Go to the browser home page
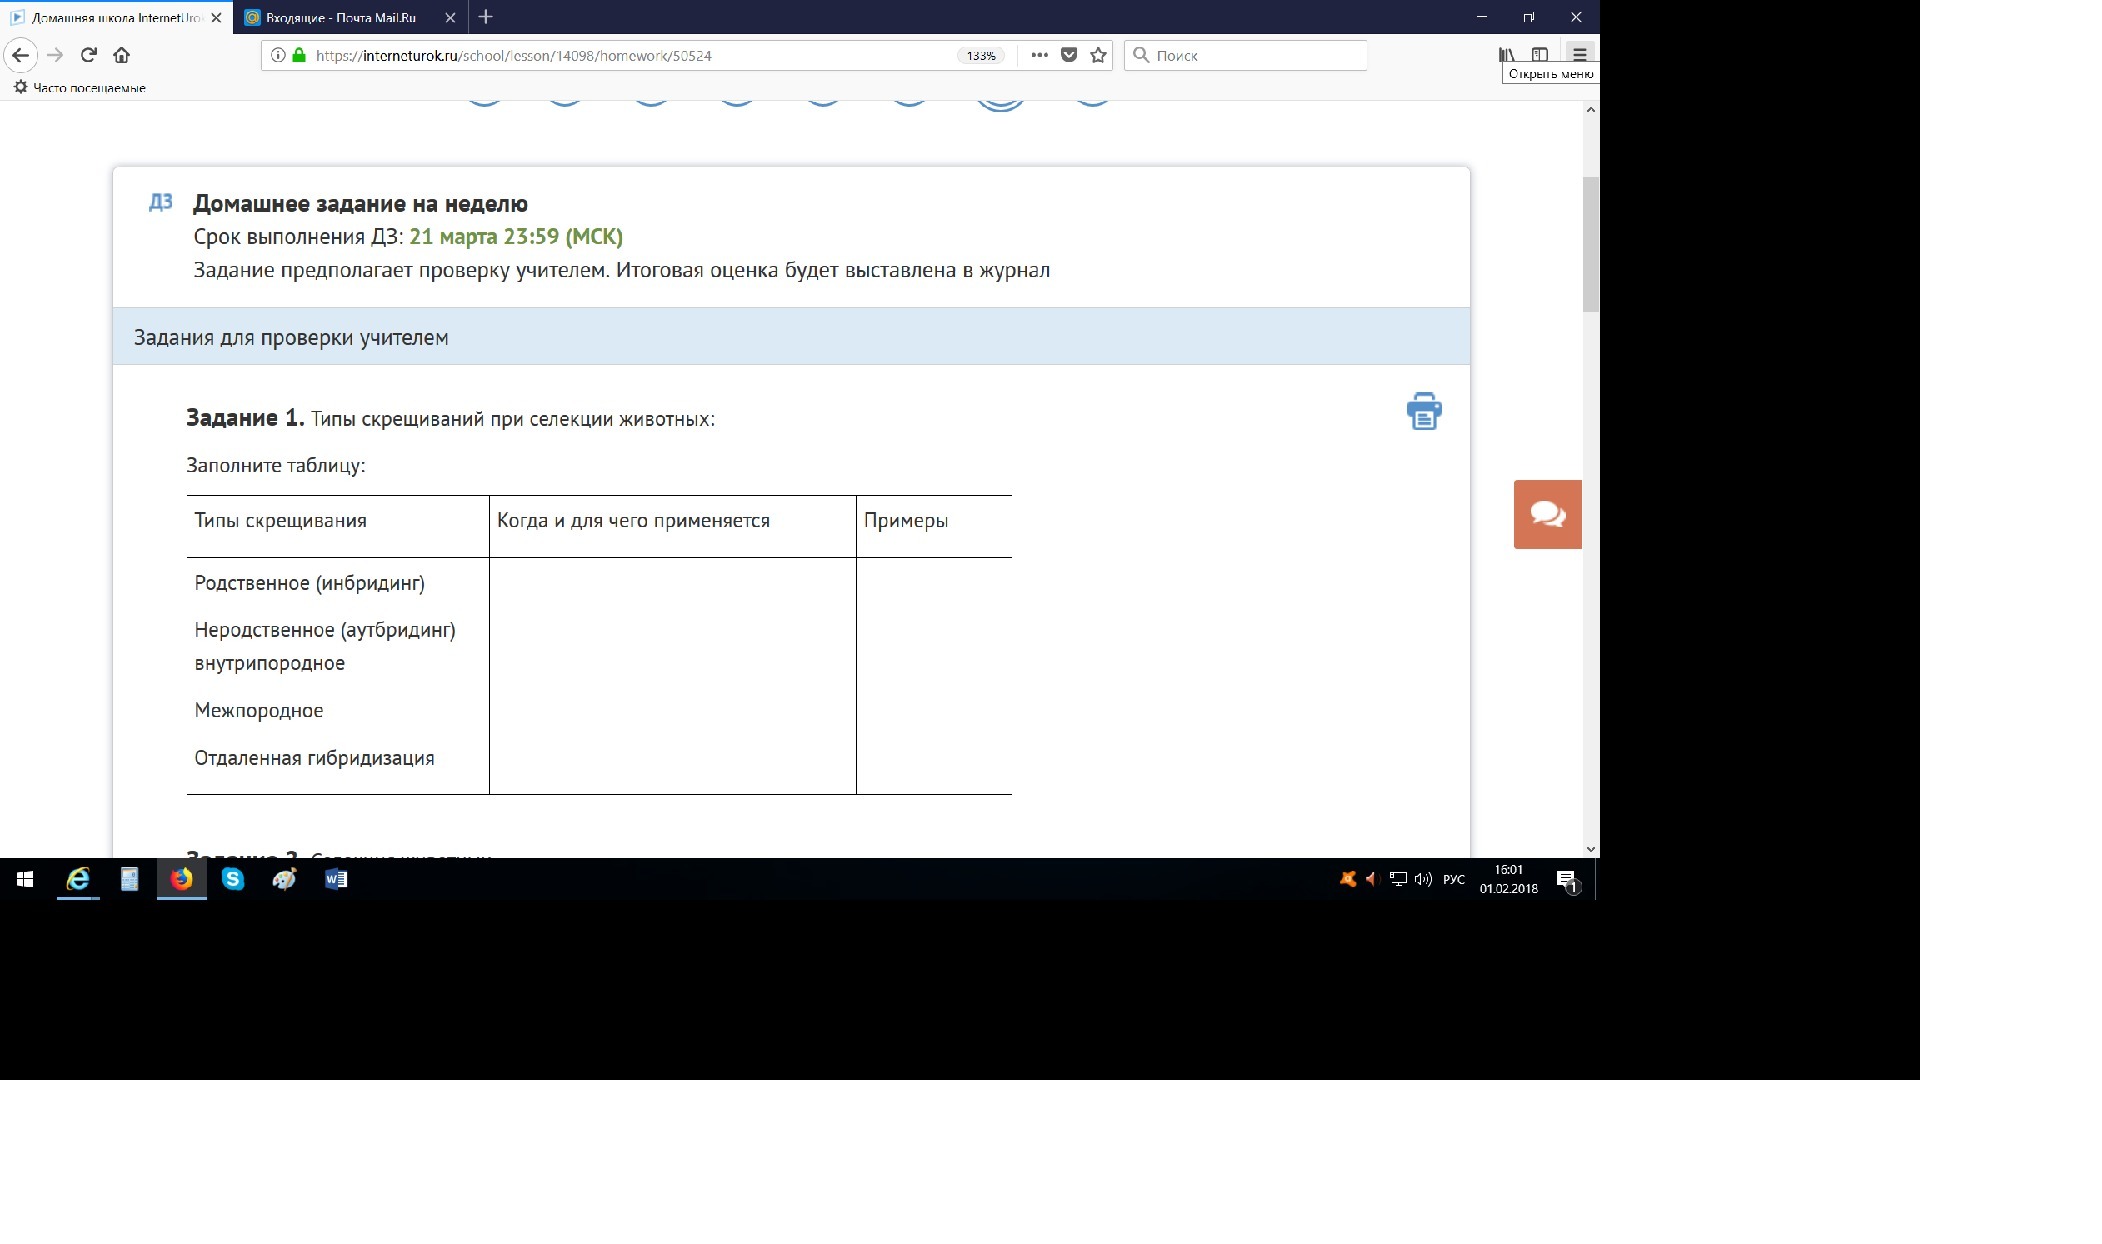2102x1244 pixels. click(x=121, y=55)
